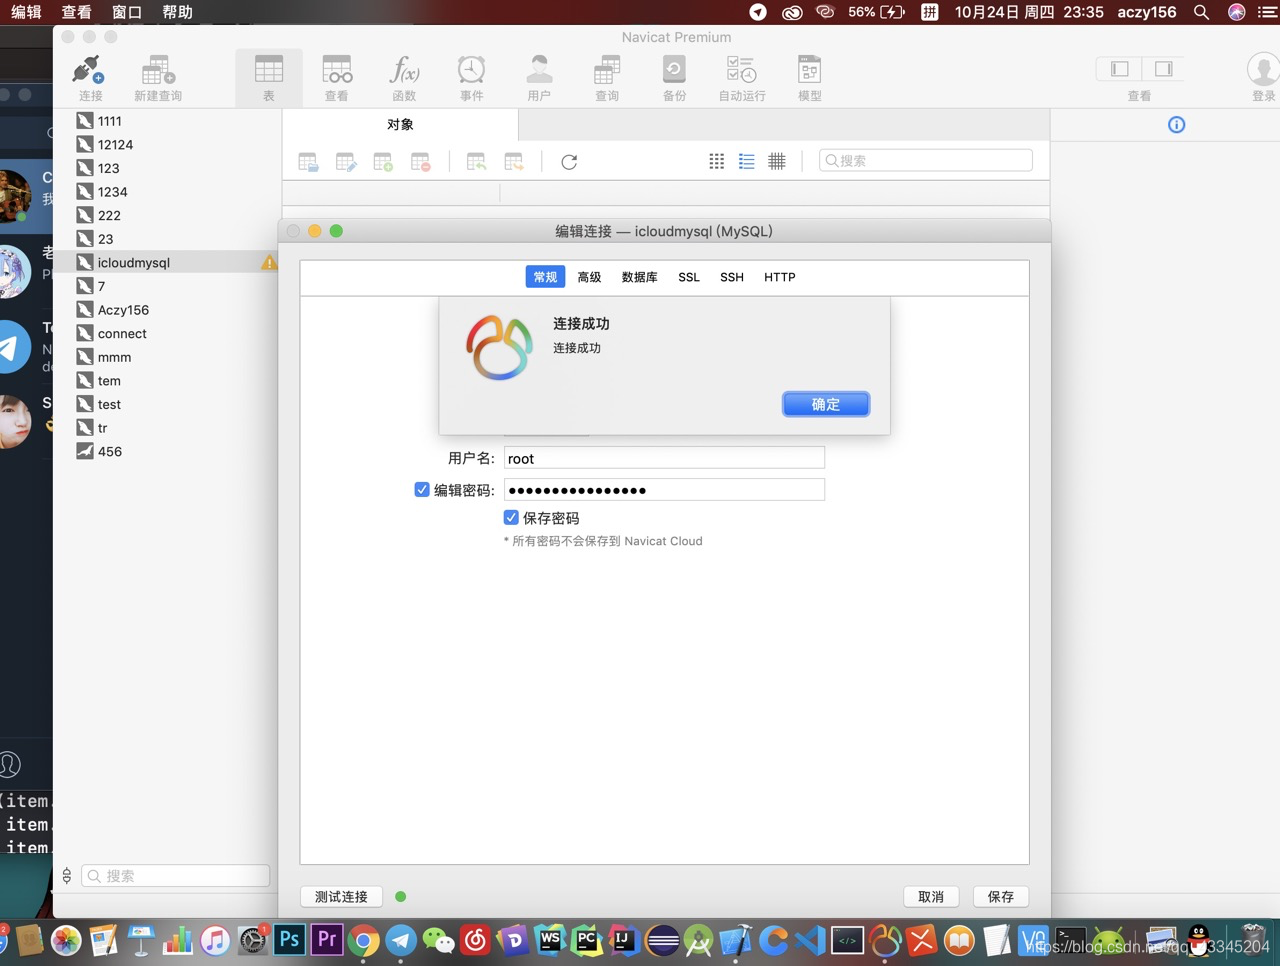Click 确定 in the 连接成功 dialog

click(826, 404)
